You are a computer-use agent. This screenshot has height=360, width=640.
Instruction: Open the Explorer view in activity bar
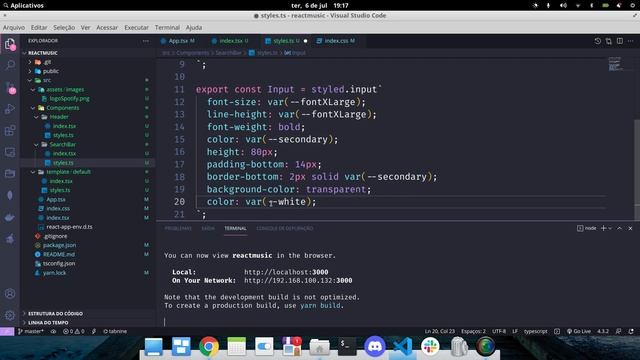tap(10, 44)
